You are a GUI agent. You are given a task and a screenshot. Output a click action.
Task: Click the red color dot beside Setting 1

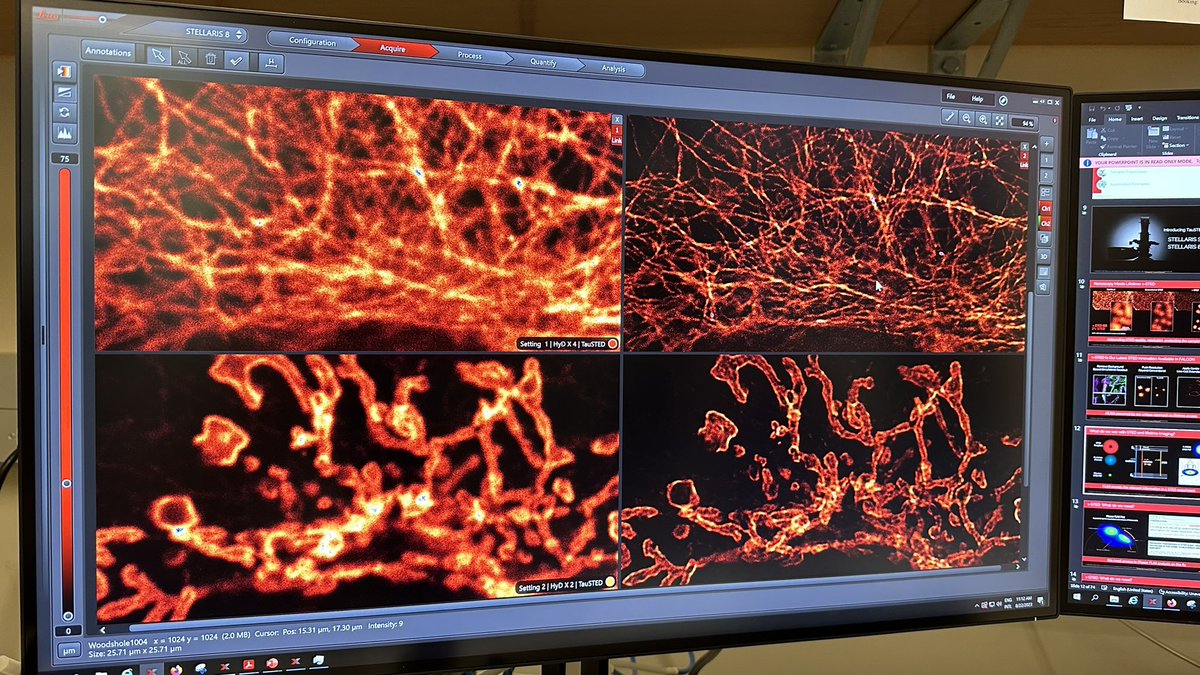tap(613, 343)
